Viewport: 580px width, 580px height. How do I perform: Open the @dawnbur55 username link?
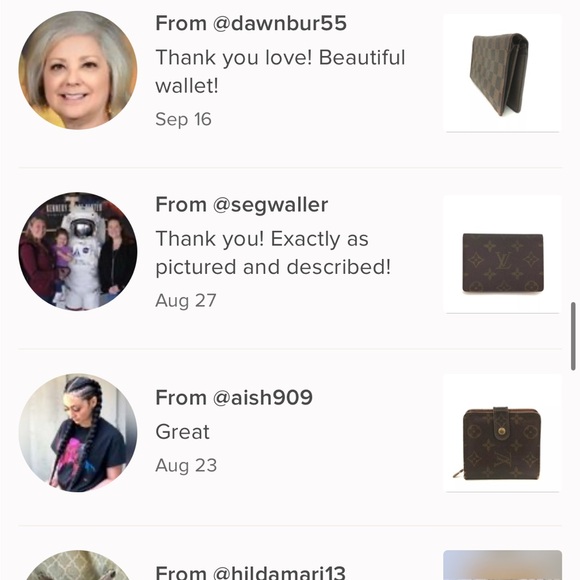(280, 23)
